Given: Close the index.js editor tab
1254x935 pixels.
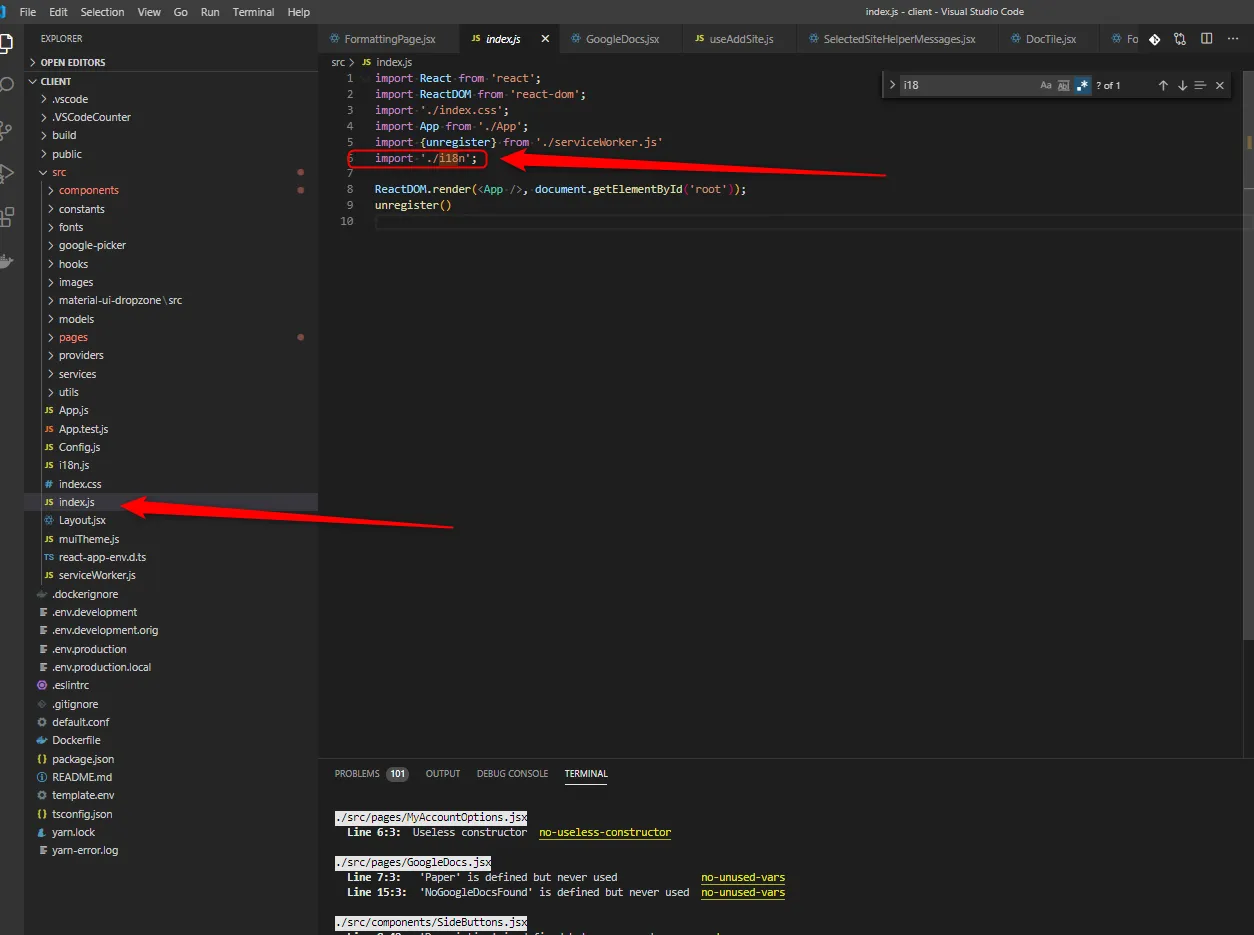Looking at the screenshot, I should [545, 39].
